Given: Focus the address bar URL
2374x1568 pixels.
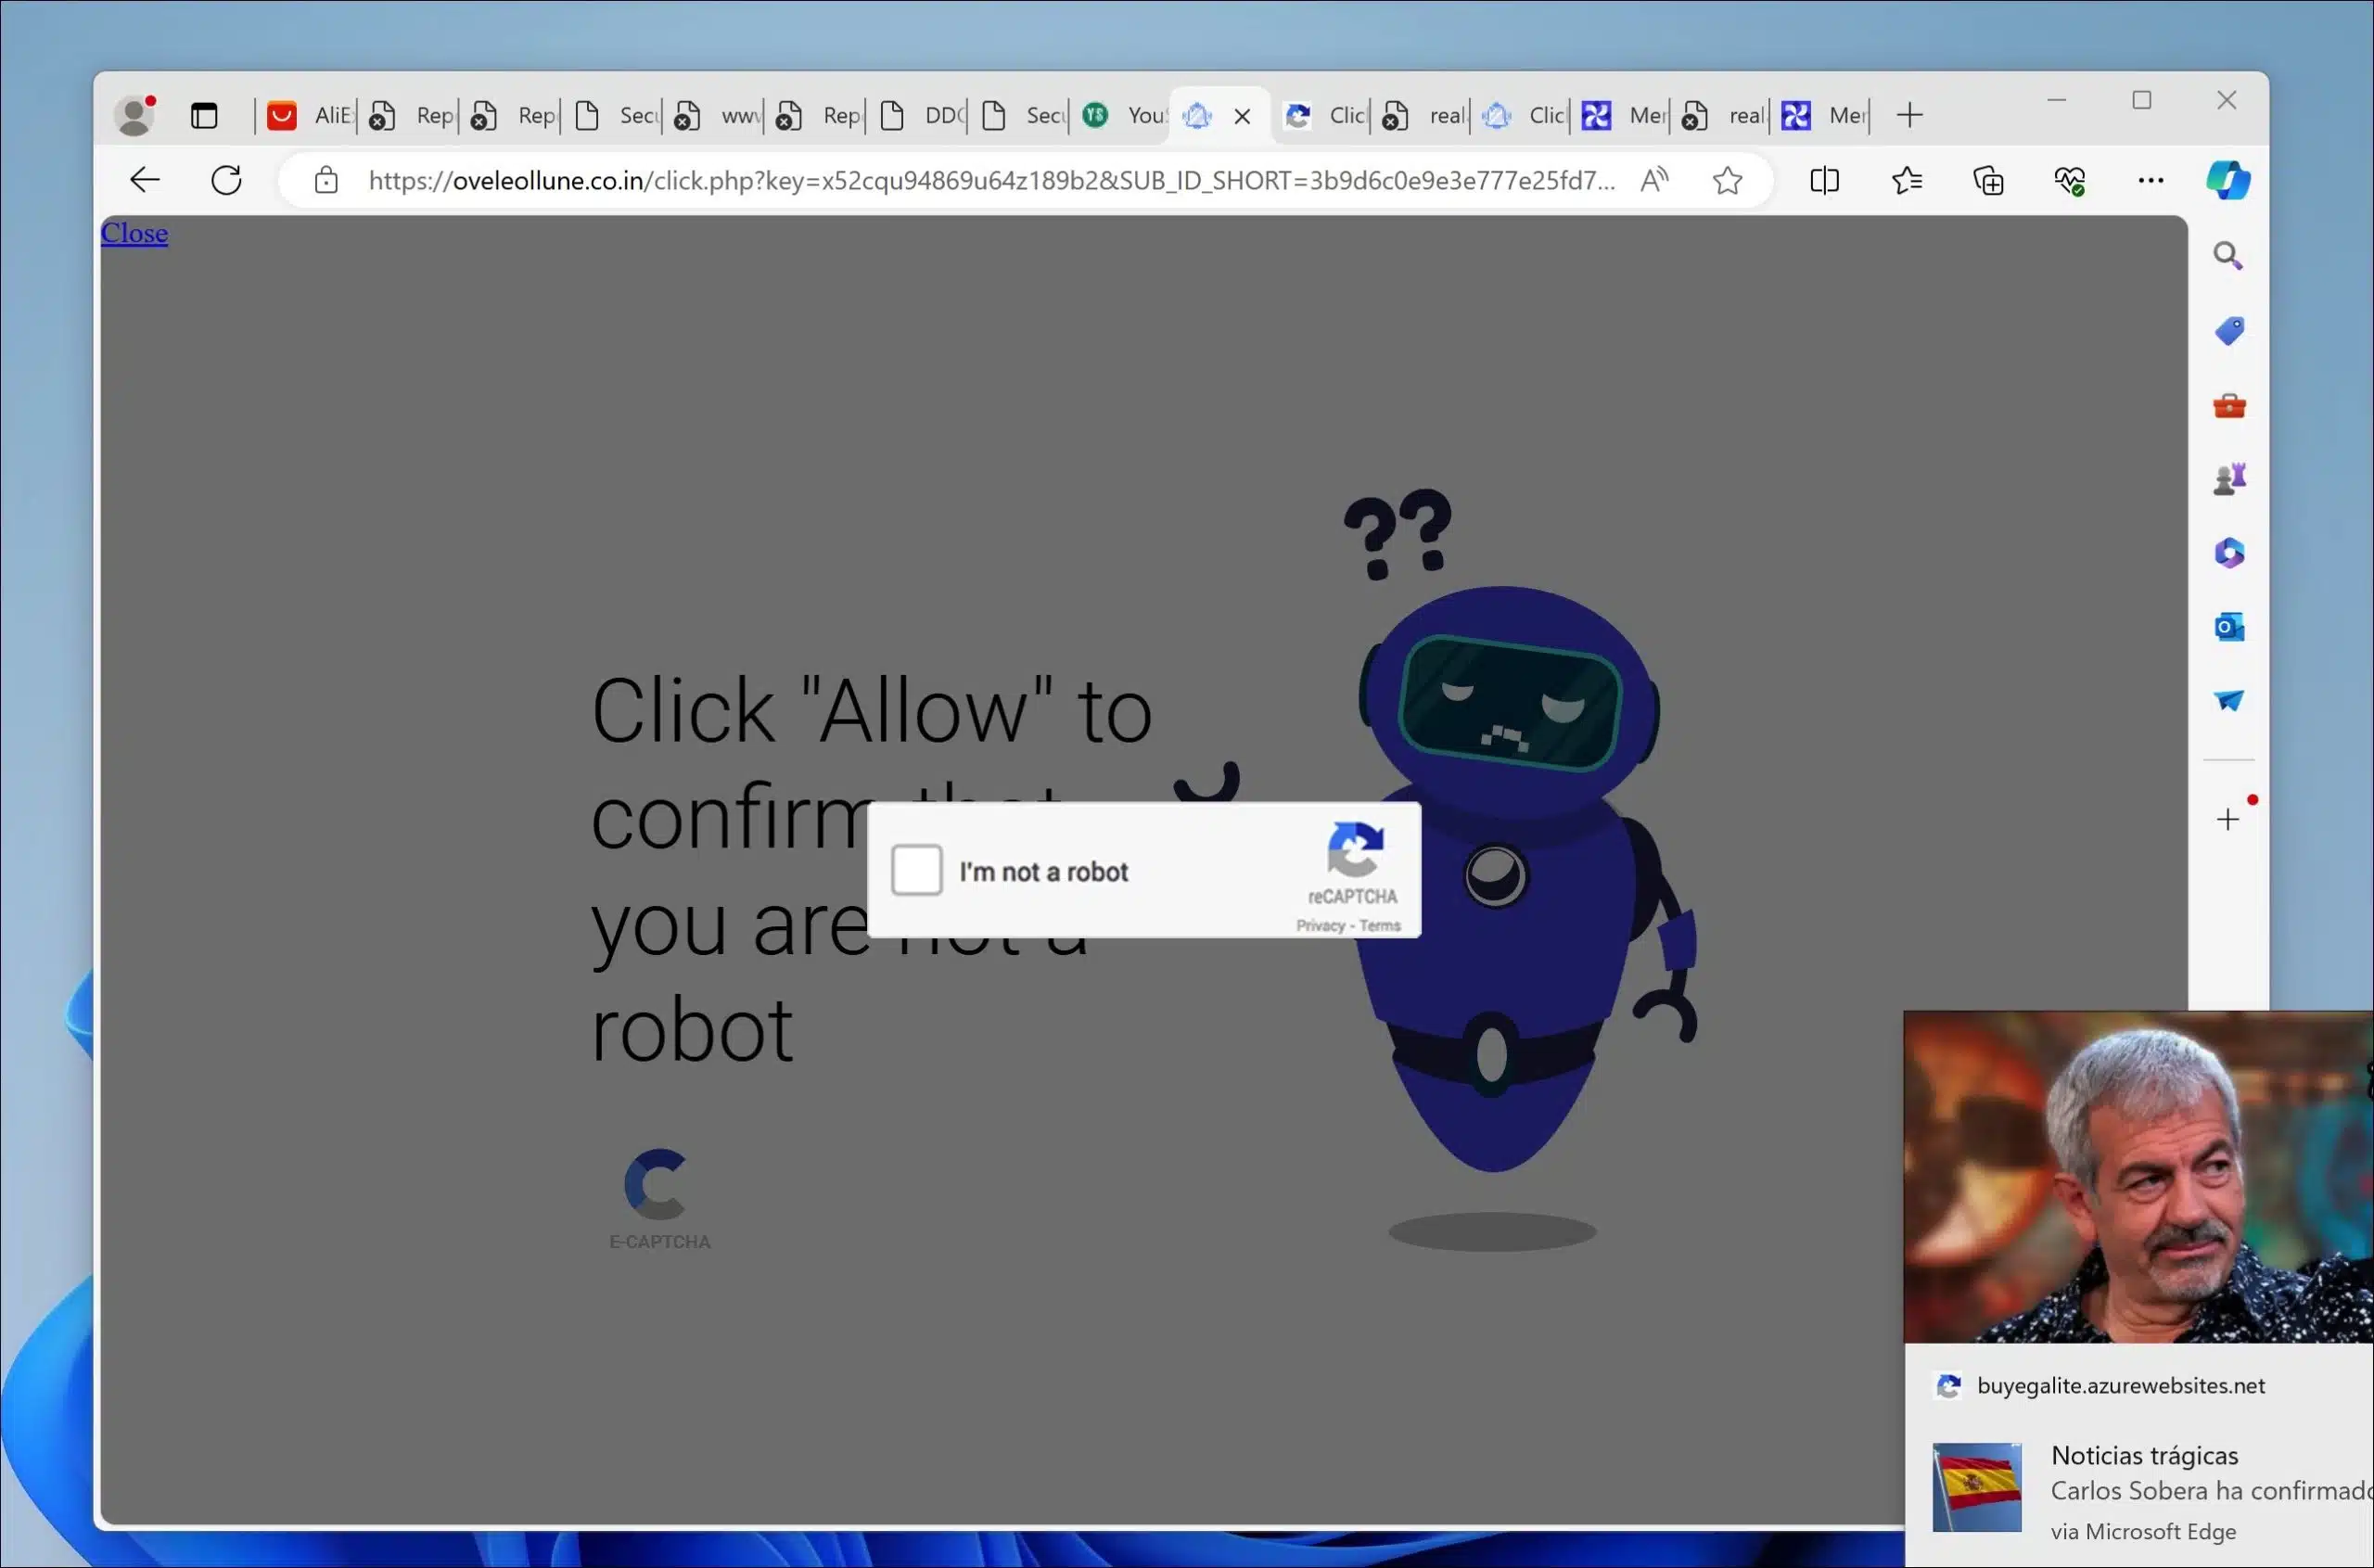Looking at the screenshot, I should [990, 180].
